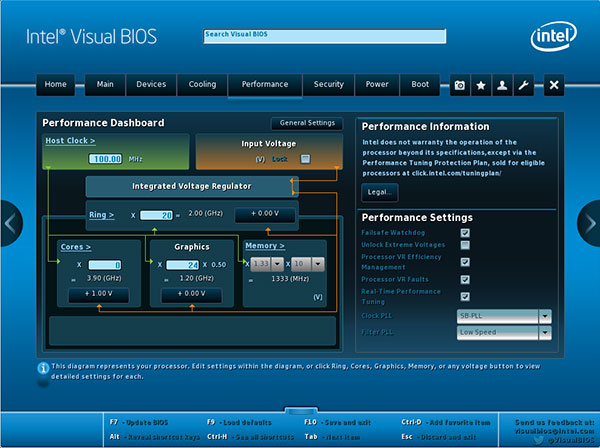Toggle Processor VR Efficiency Management checkbox
Image resolution: width=600 pixels, height=448 pixels.
[x=465, y=262]
